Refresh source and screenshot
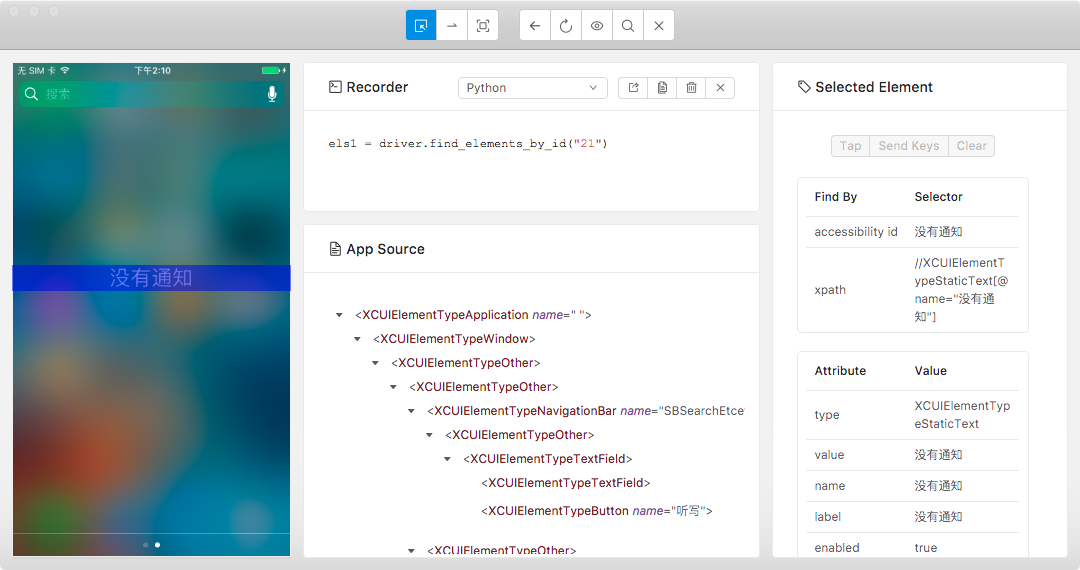Screen dimensions: 1080x570 click(x=566, y=25)
